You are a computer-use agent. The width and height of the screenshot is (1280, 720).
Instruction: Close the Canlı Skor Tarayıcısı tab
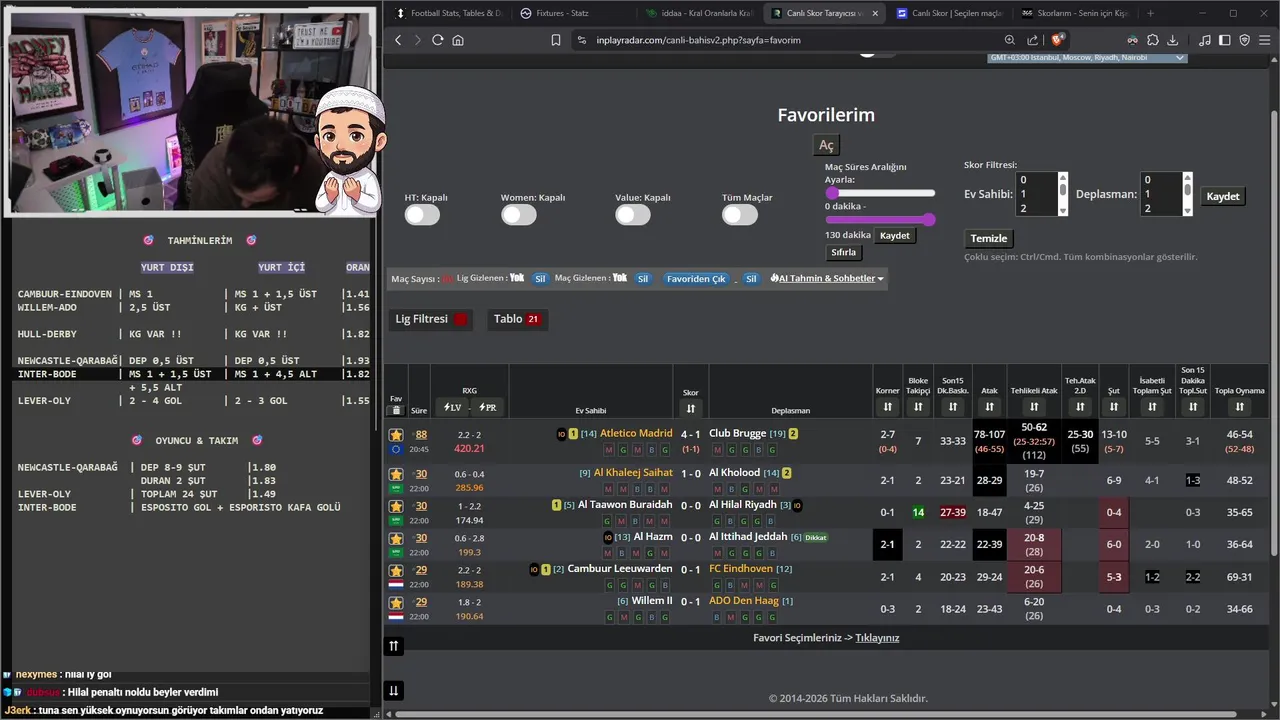[x=876, y=13]
